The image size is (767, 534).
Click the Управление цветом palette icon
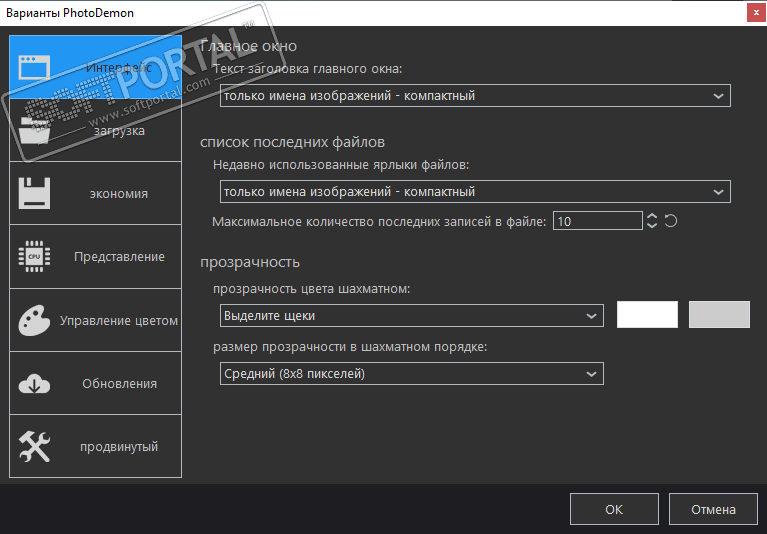[x=34, y=320]
